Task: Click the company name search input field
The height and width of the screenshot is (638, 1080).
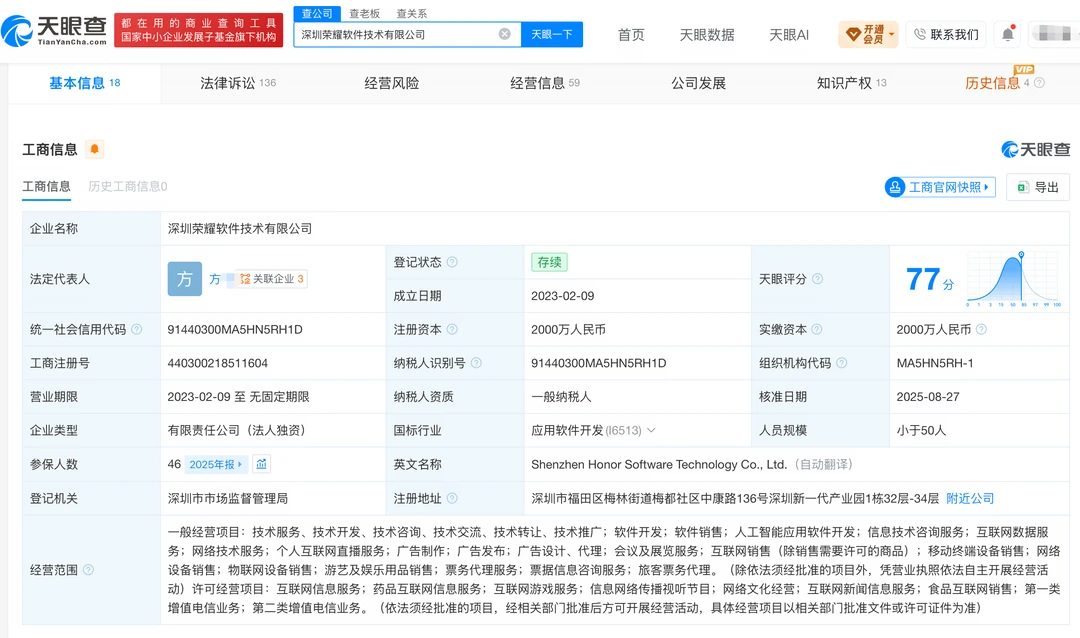Action: (x=397, y=34)
